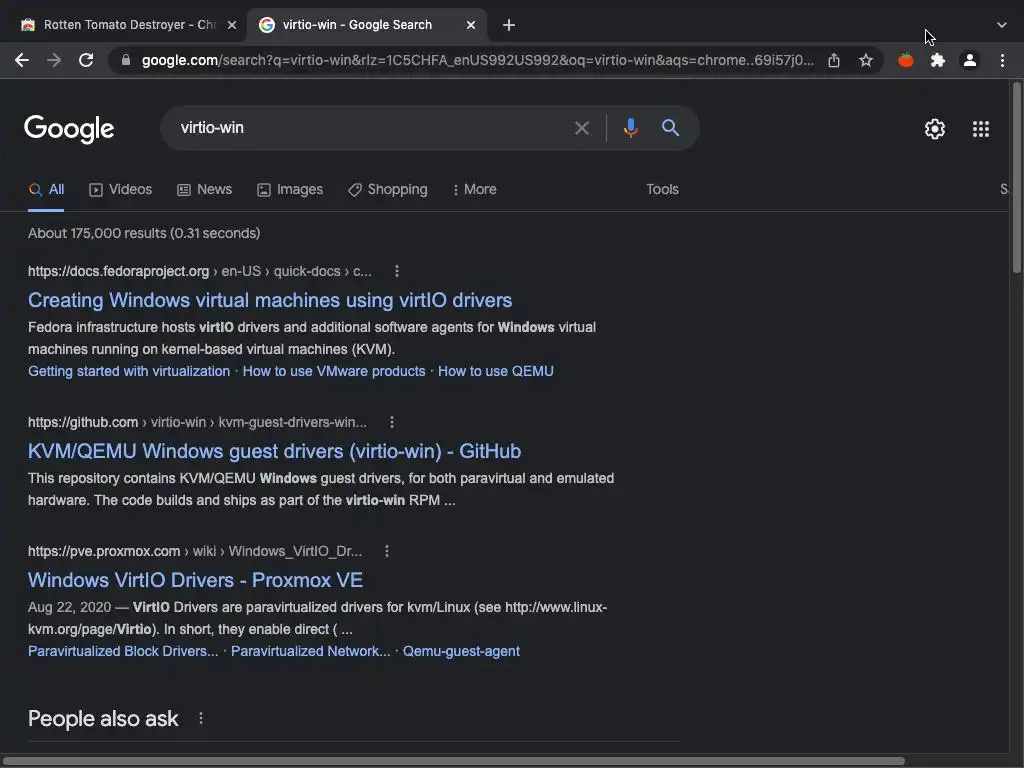The width and height of the screenshot is (1024, 768).
Task: Open Getting started with virtualization link
Action: (129, 371)
